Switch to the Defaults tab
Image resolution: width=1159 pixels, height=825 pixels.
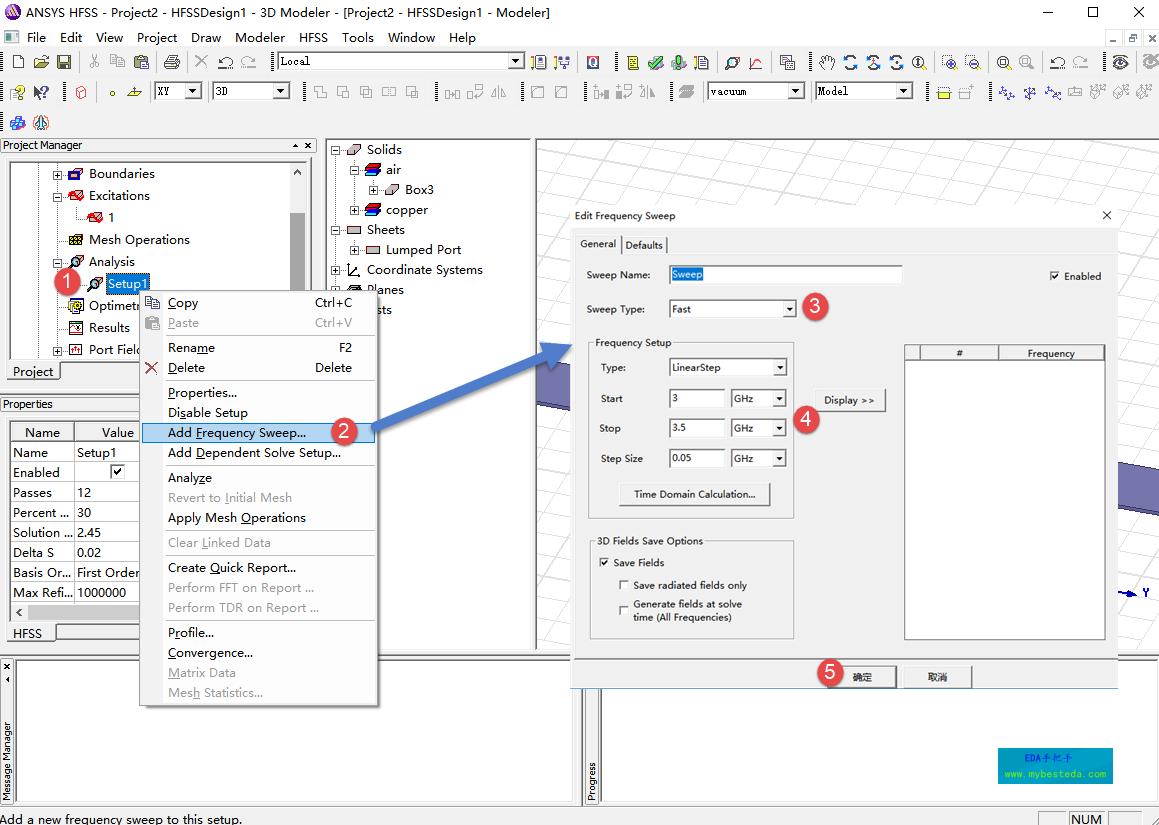(x=644, y=245)
